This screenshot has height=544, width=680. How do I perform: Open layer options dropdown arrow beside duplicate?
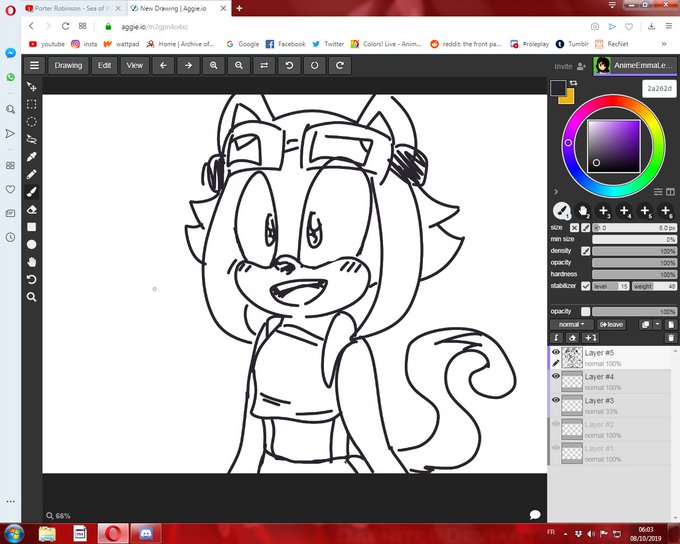coord(657,324)
